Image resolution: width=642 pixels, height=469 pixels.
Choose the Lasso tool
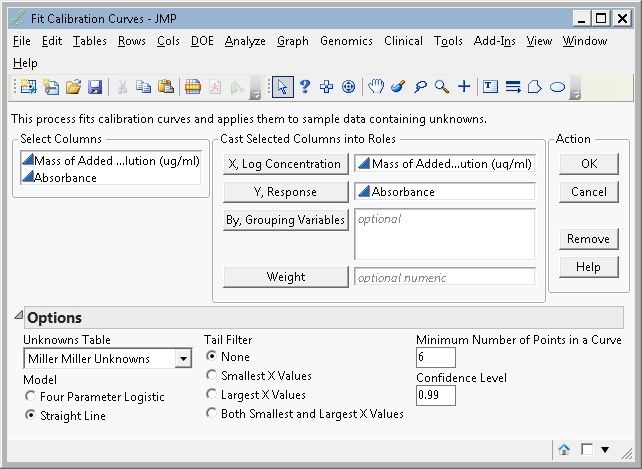coord(420,86)
